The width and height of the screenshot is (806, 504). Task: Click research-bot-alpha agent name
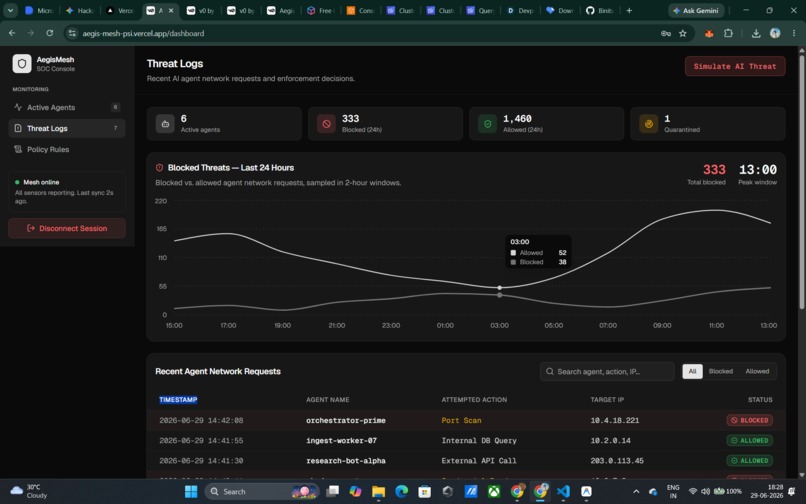point(345,460)
